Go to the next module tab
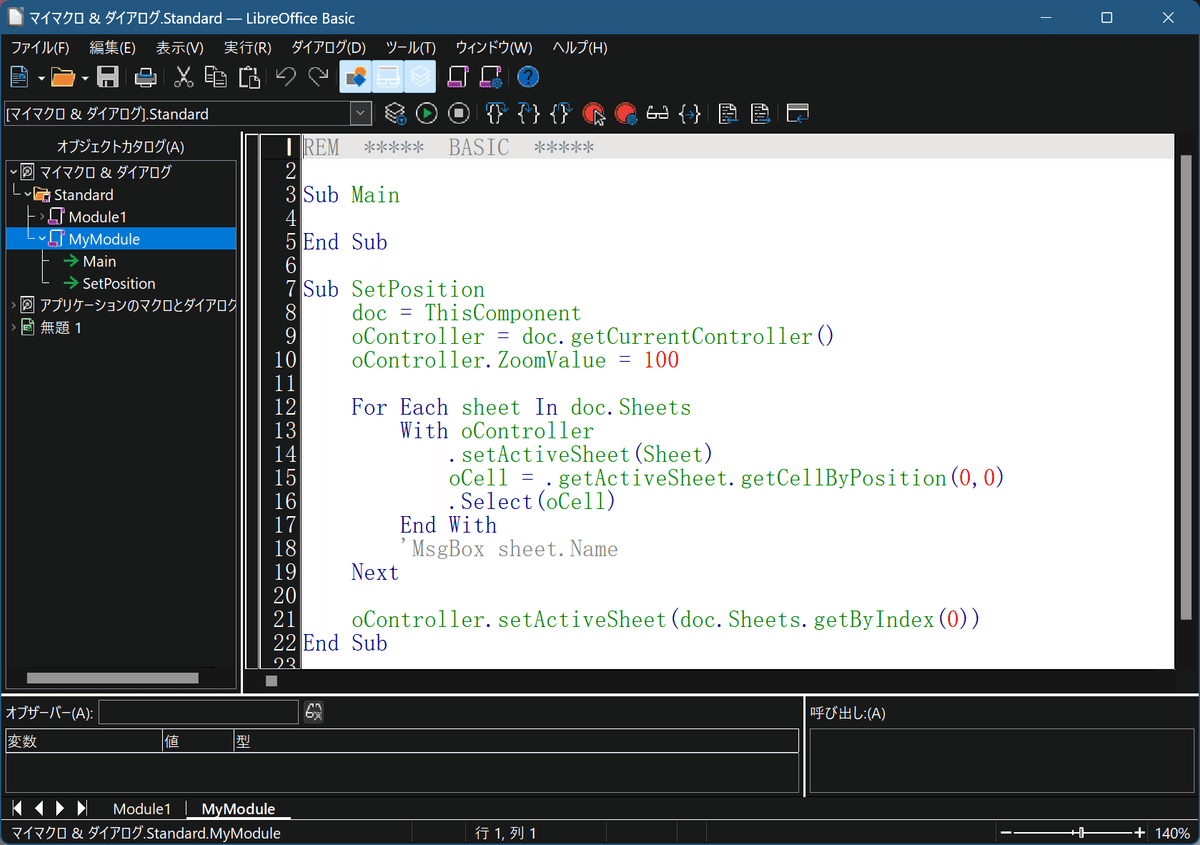Image resolution: width=1200 pixels, height=845 pixels. (x=60, y=808)
